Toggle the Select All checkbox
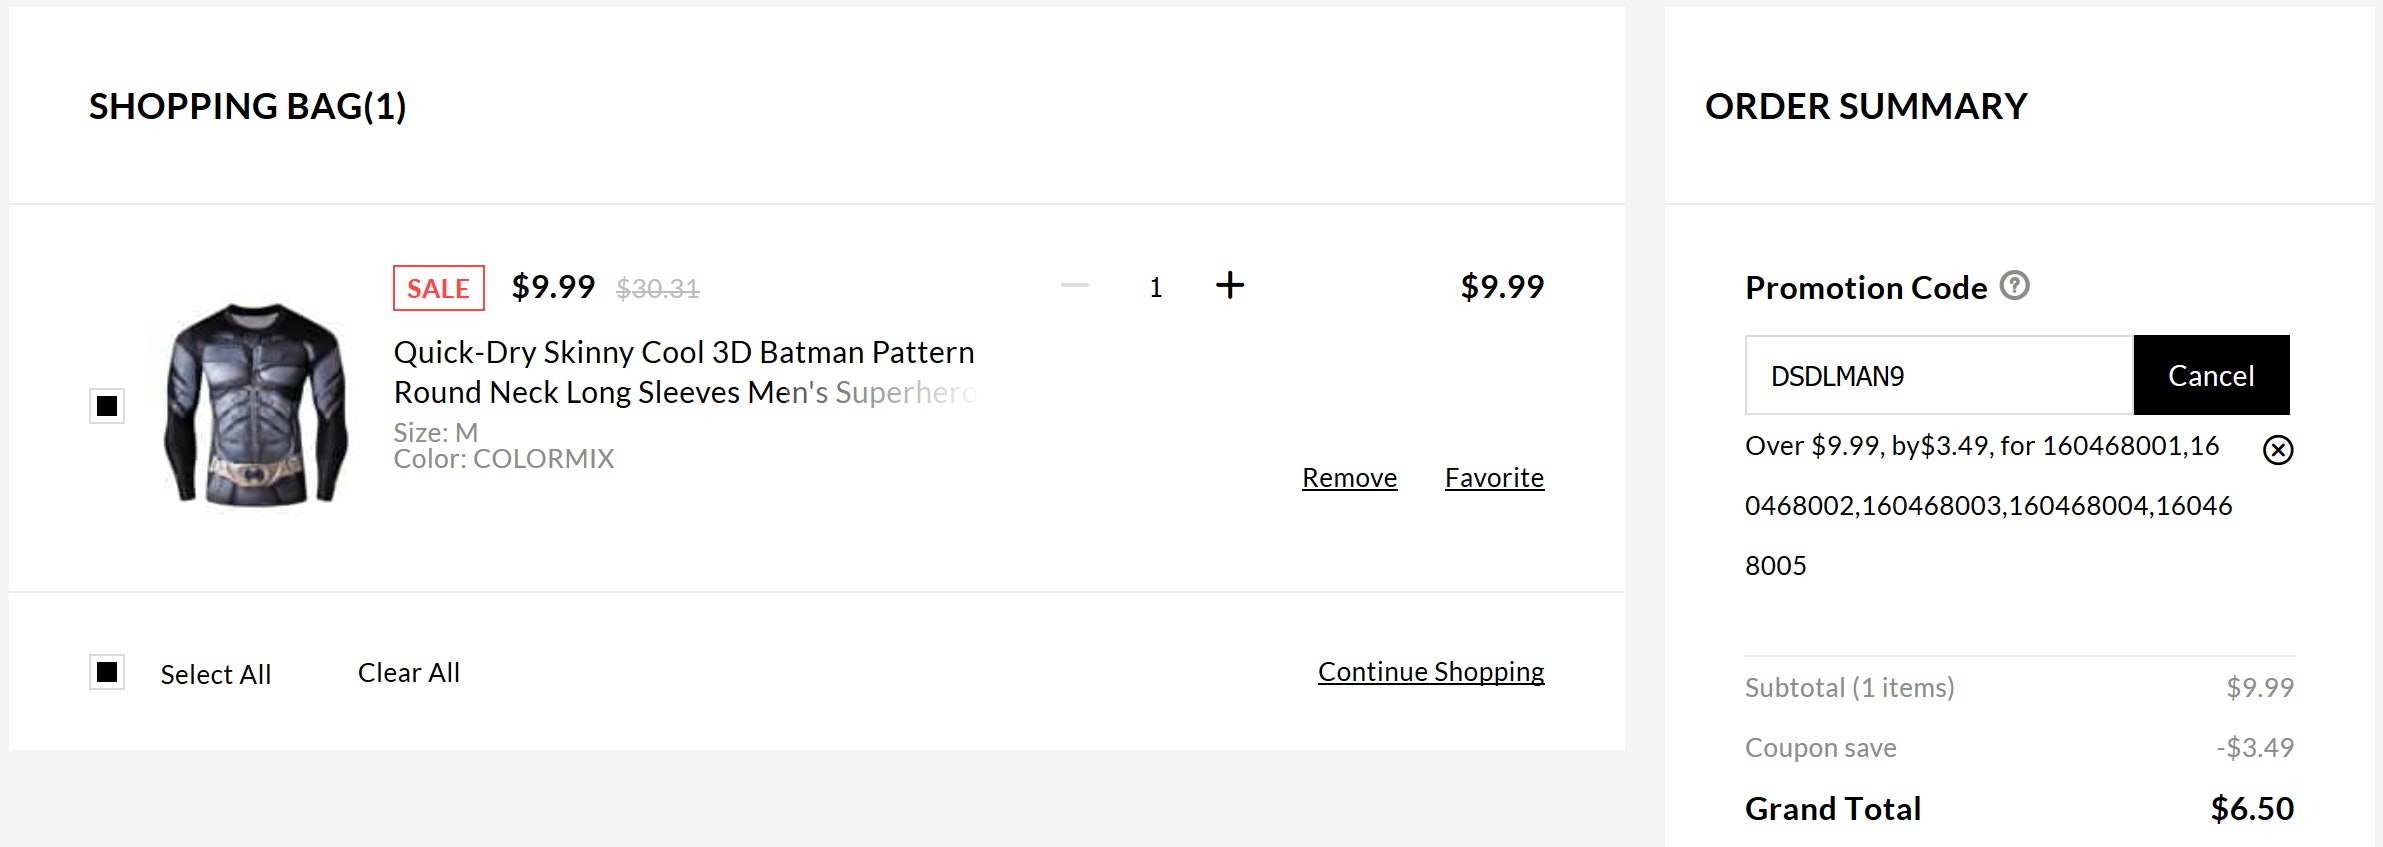Viewport: 2383px width, 847px height. click(x=107, y=672)
